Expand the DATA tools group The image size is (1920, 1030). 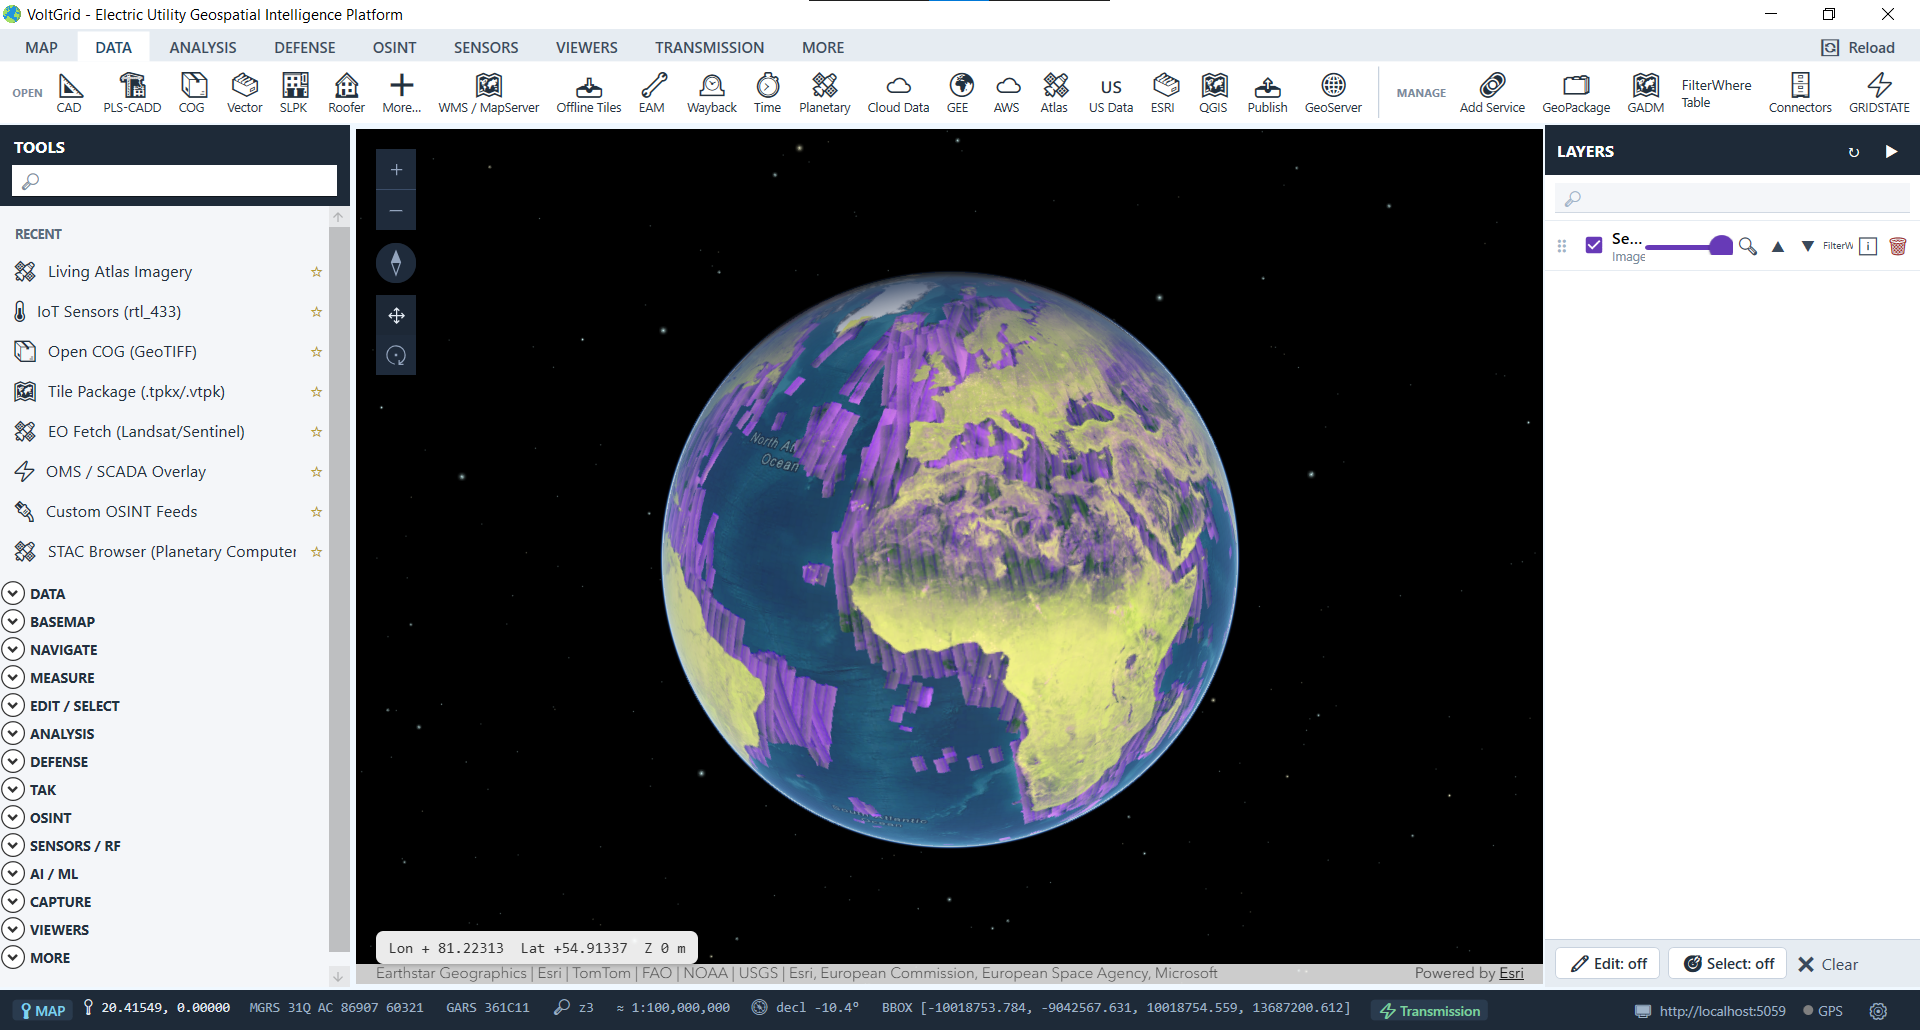pos(13,593)
